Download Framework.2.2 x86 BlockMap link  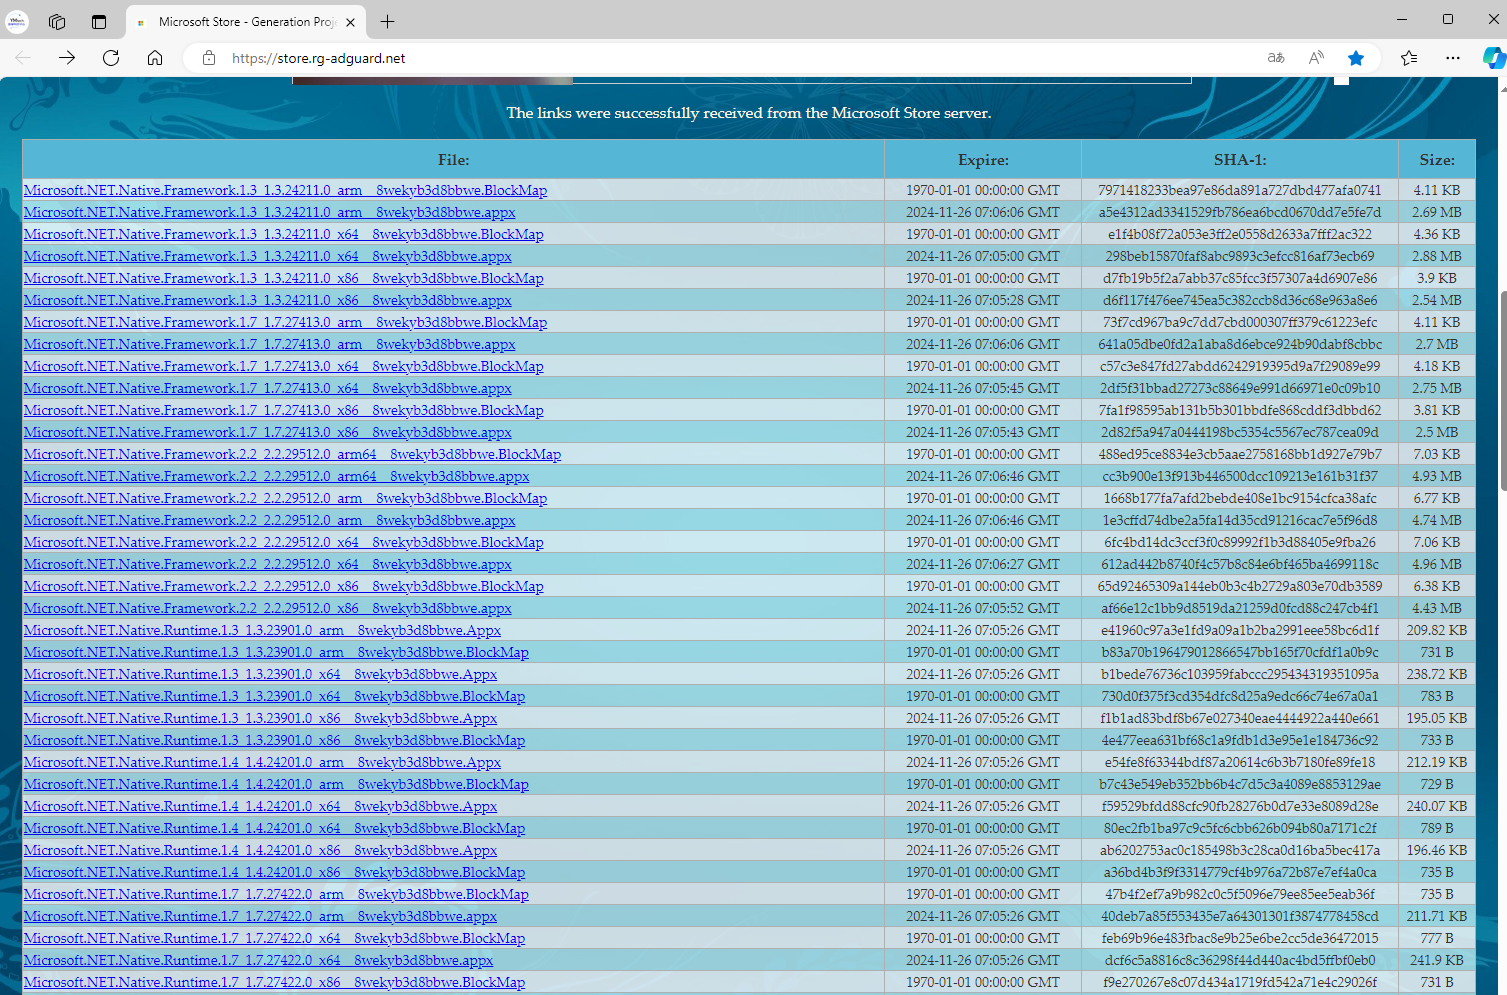coord(283,586)
